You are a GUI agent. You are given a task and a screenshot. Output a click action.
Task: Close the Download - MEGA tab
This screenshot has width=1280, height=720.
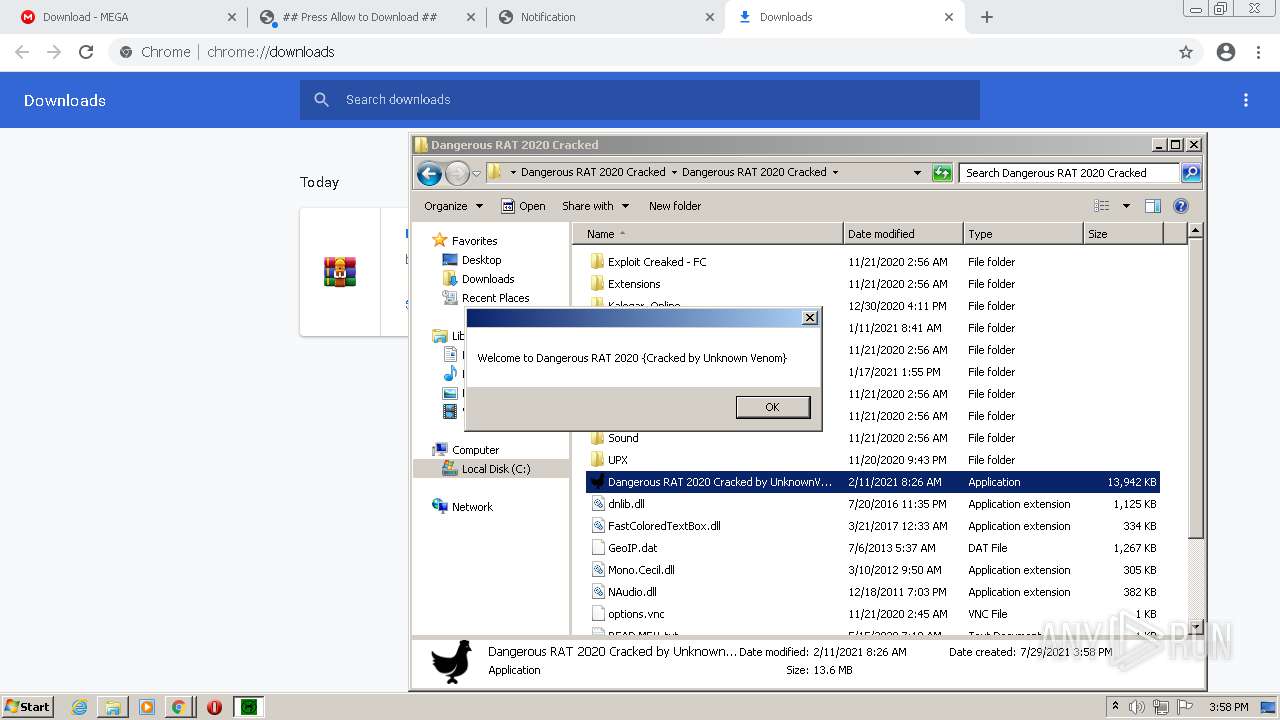click(x=232, y=17)
